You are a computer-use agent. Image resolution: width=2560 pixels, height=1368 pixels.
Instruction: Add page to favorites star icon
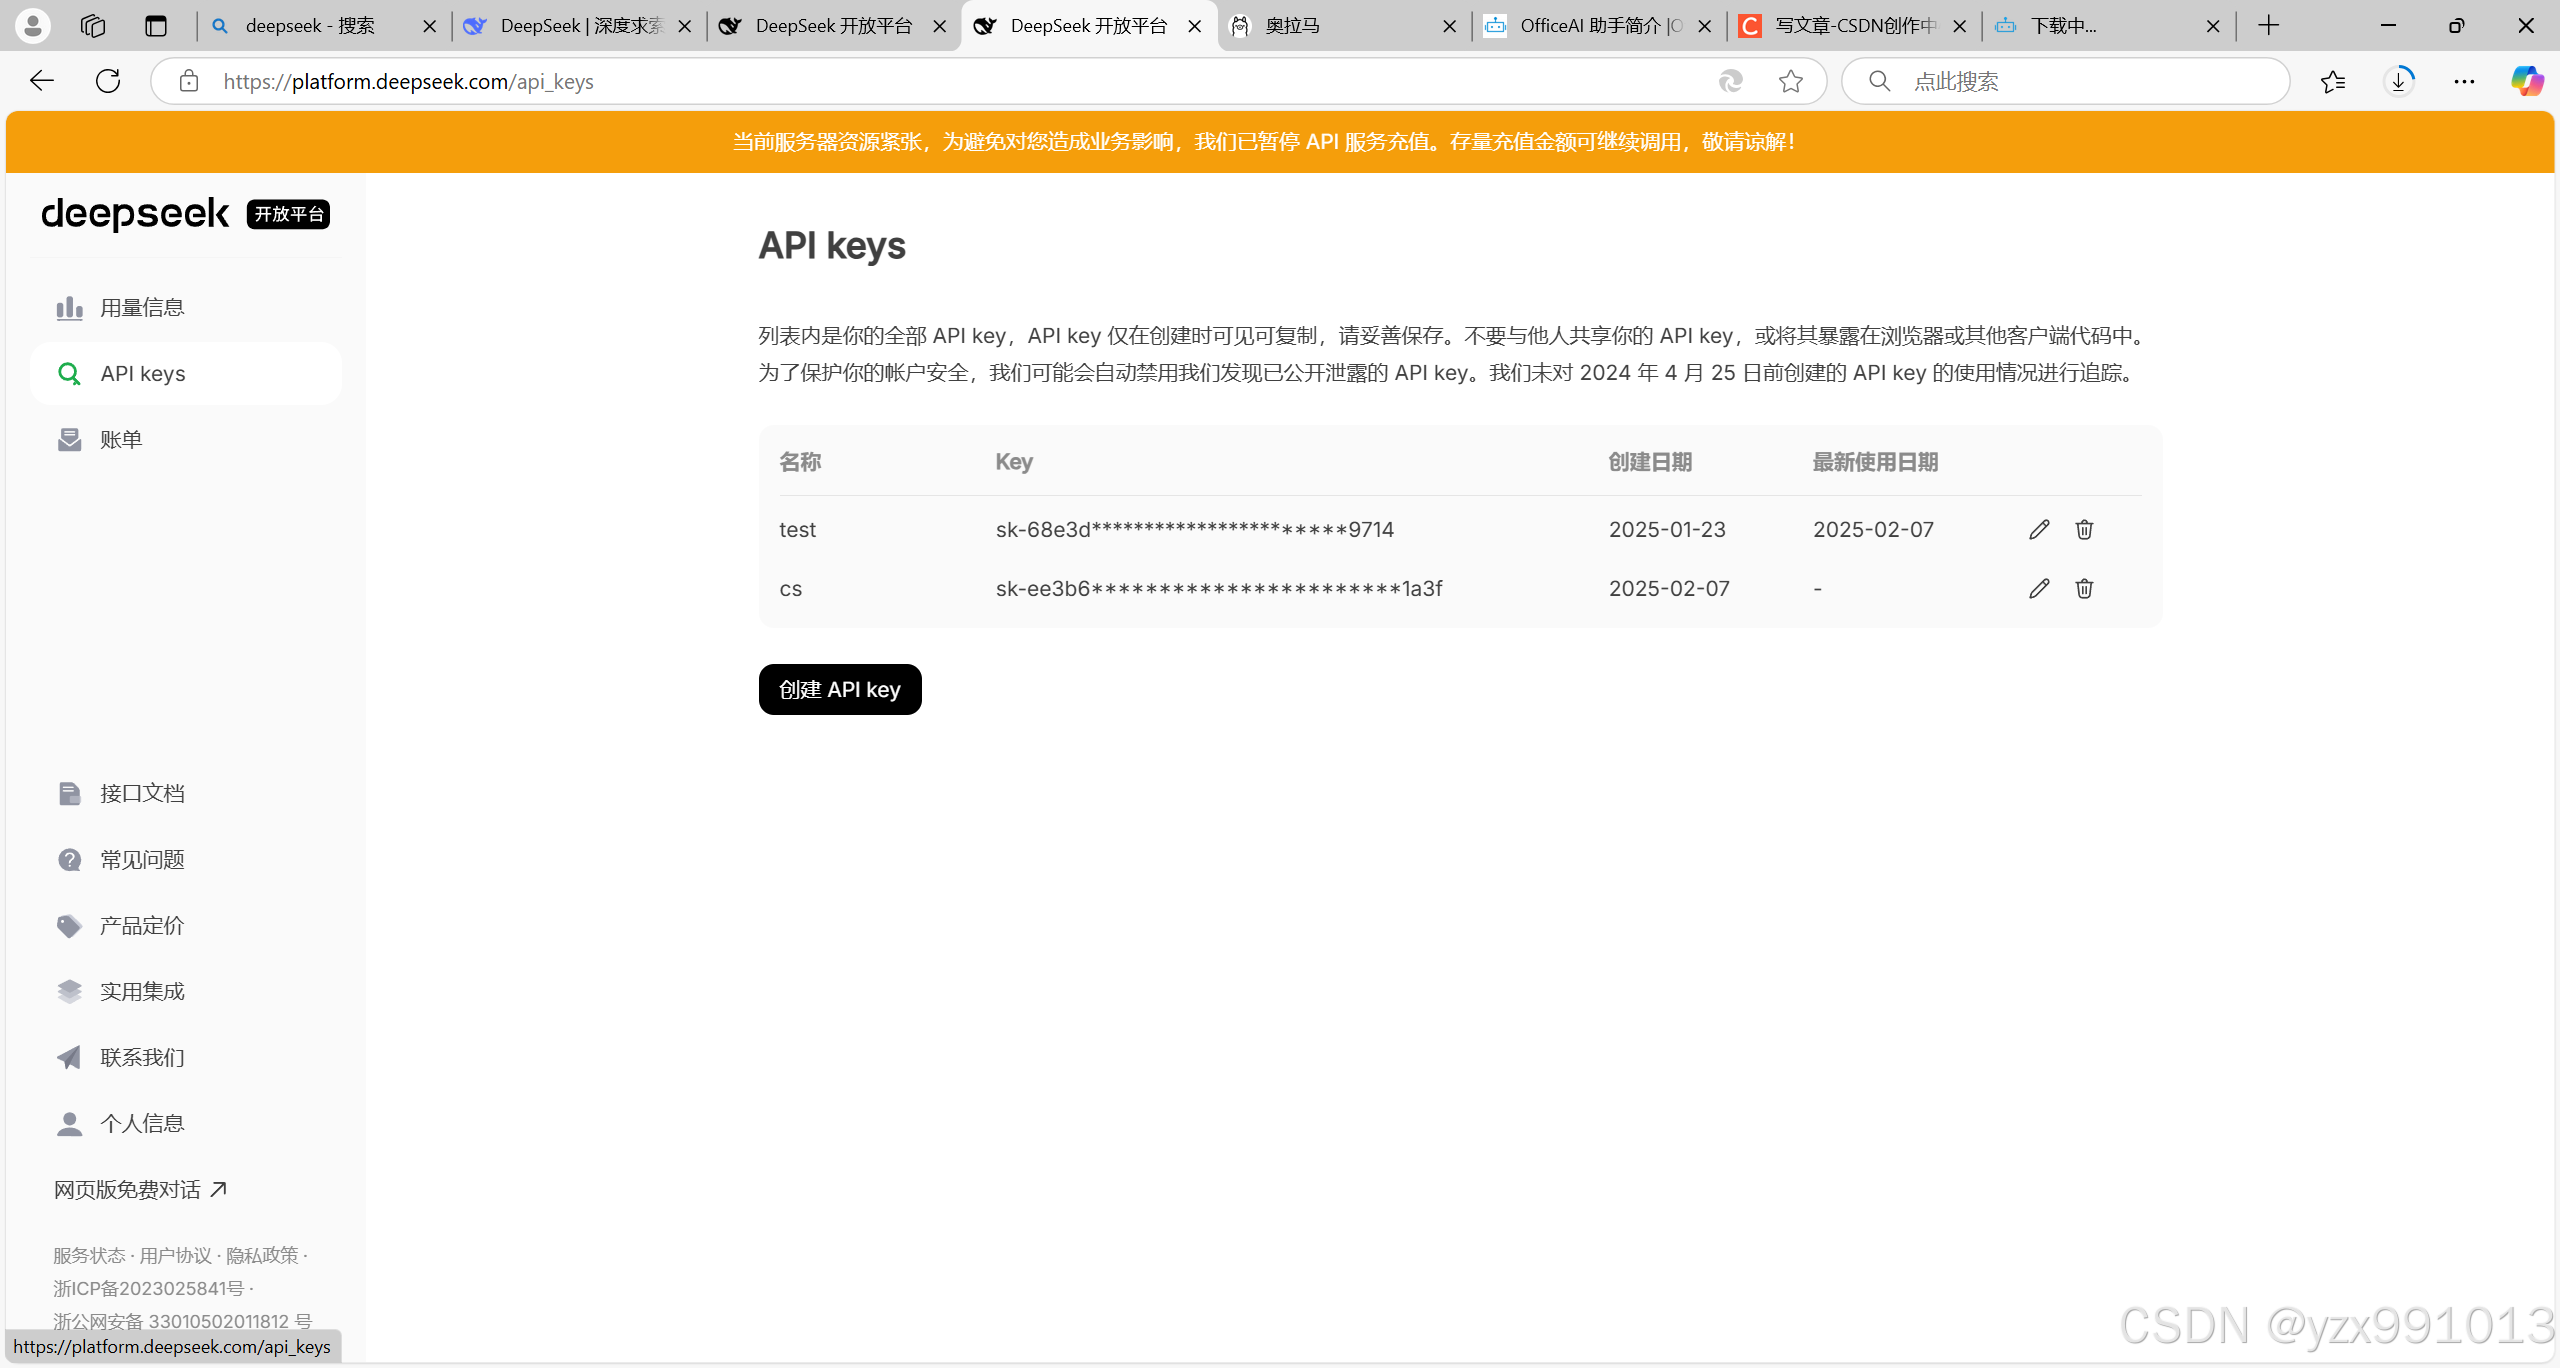tap(1791, 81)
